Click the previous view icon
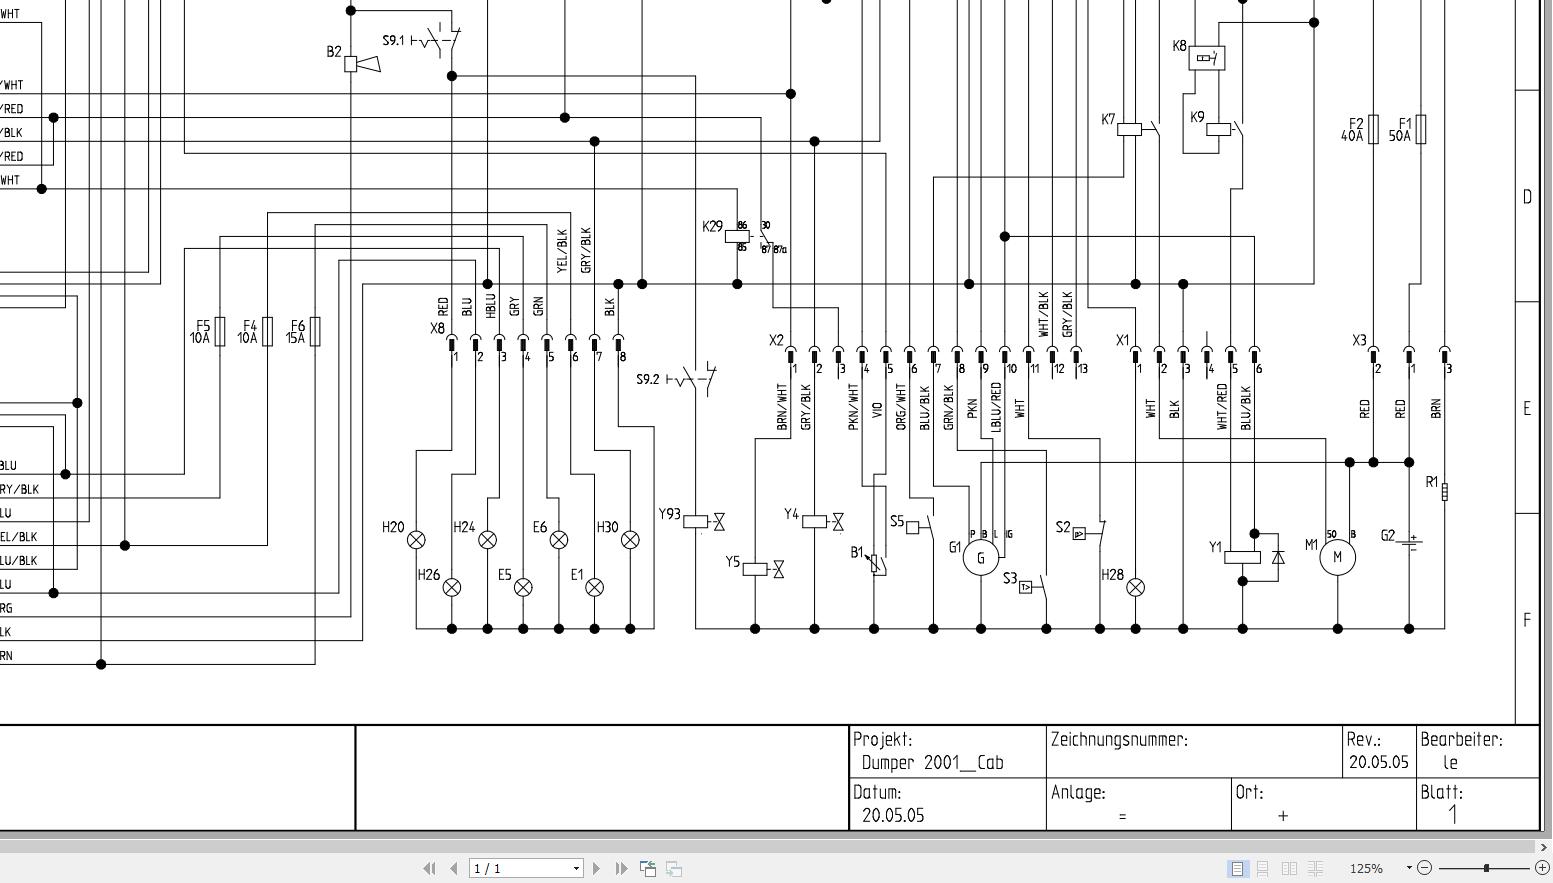The width and height of the screenshot is (1553, 883). point(648,868)
